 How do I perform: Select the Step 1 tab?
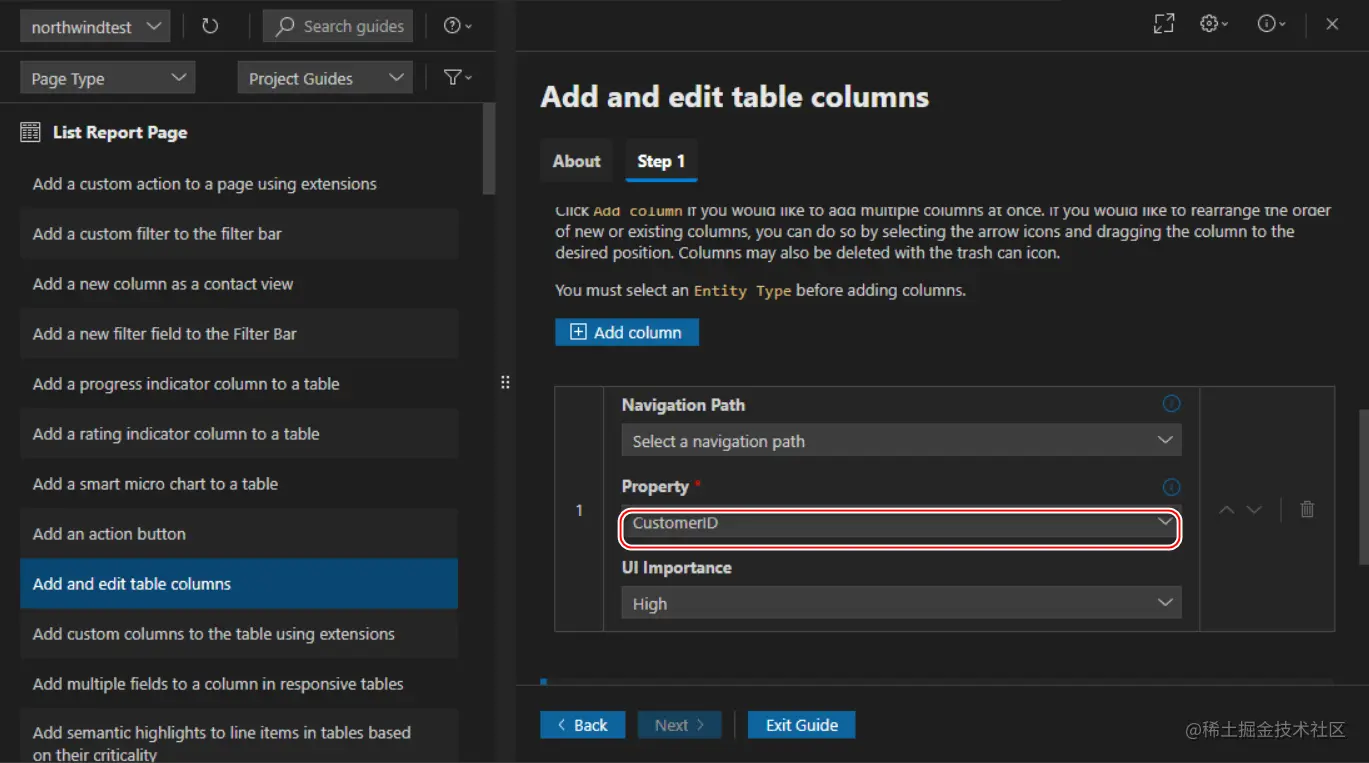coord(661,161)
